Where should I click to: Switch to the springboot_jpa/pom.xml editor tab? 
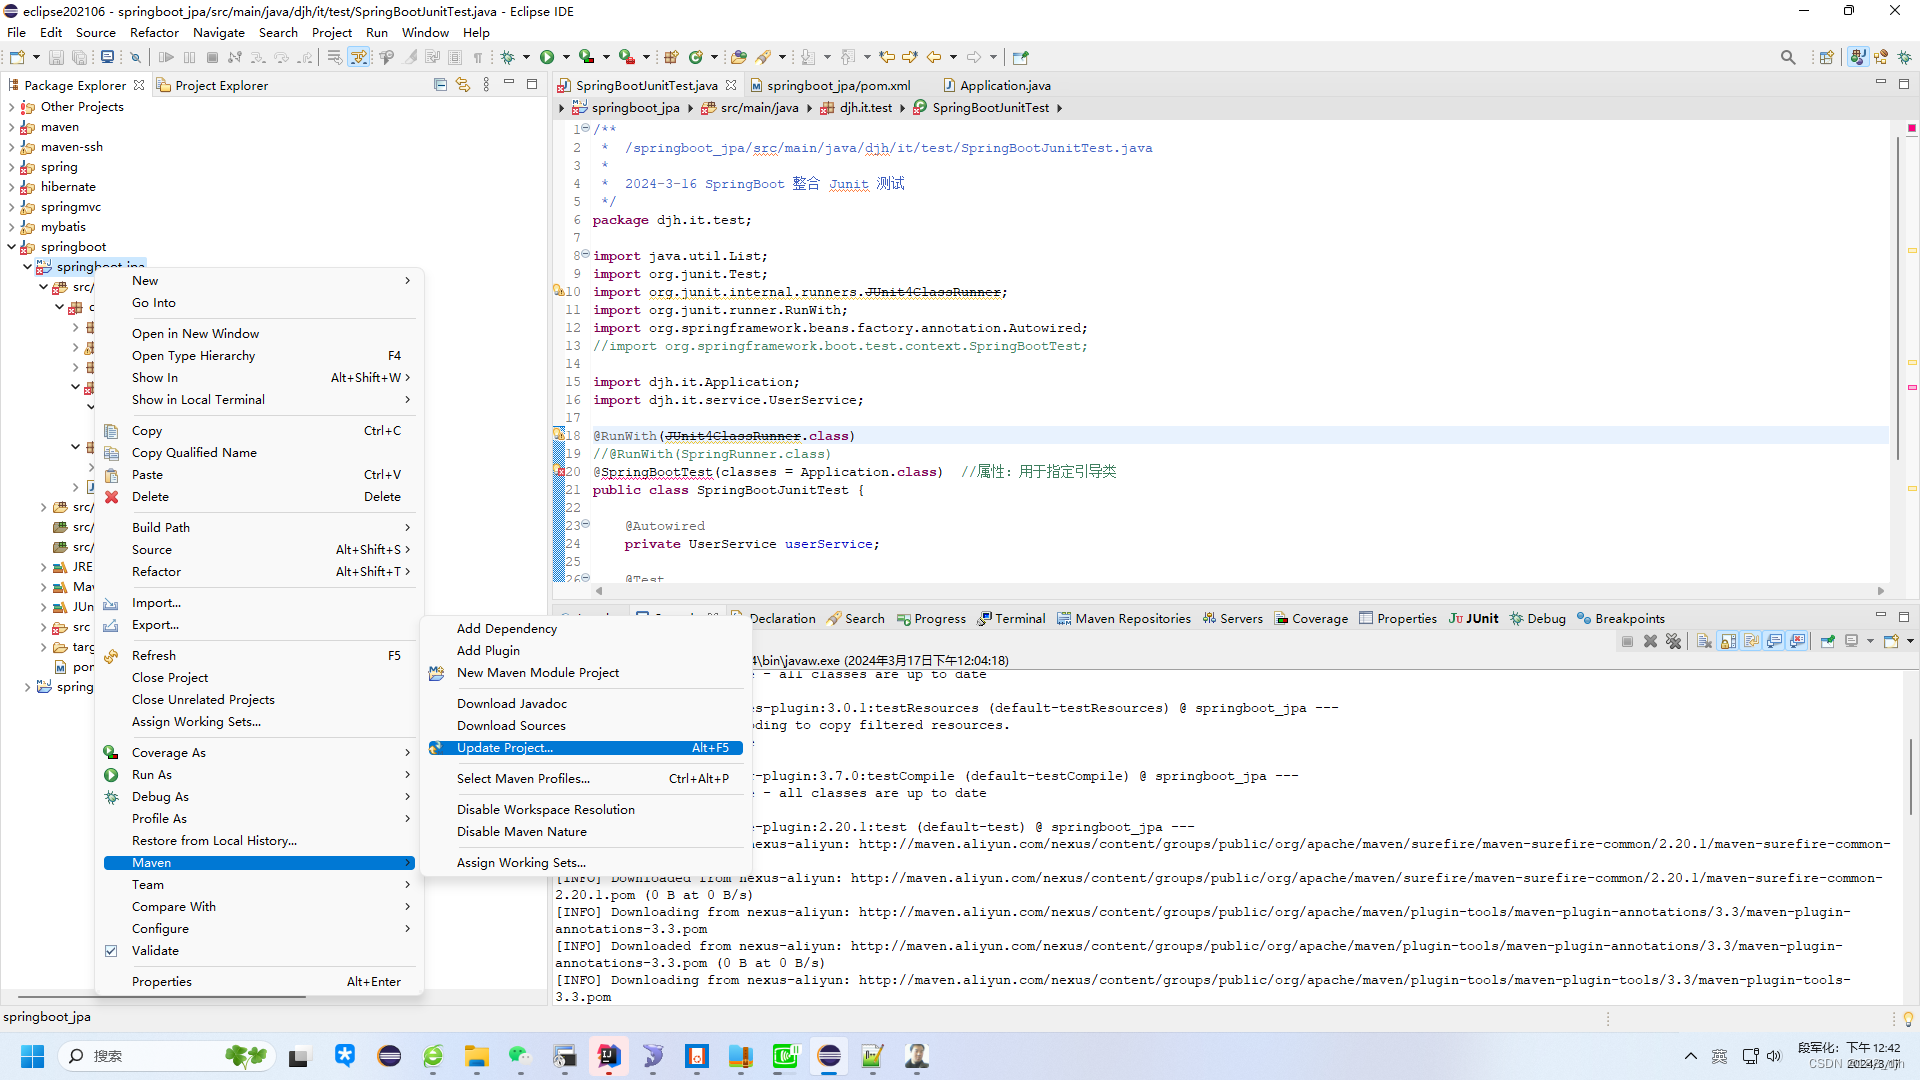pos(838,85)
